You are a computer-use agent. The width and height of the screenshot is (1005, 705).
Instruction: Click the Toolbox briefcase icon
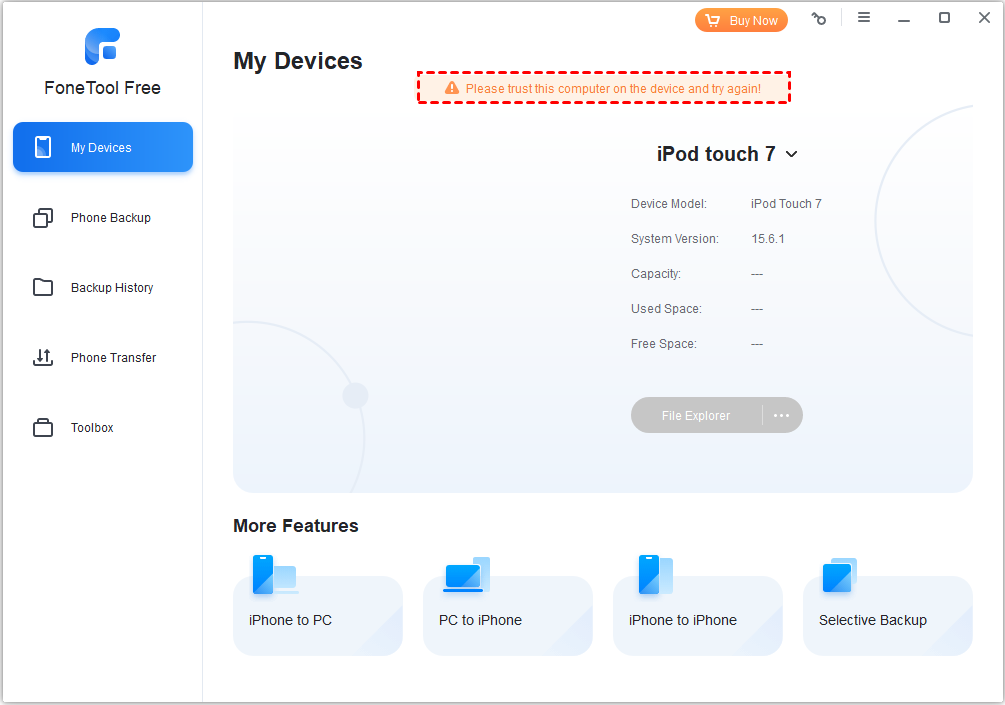(43, 428)
